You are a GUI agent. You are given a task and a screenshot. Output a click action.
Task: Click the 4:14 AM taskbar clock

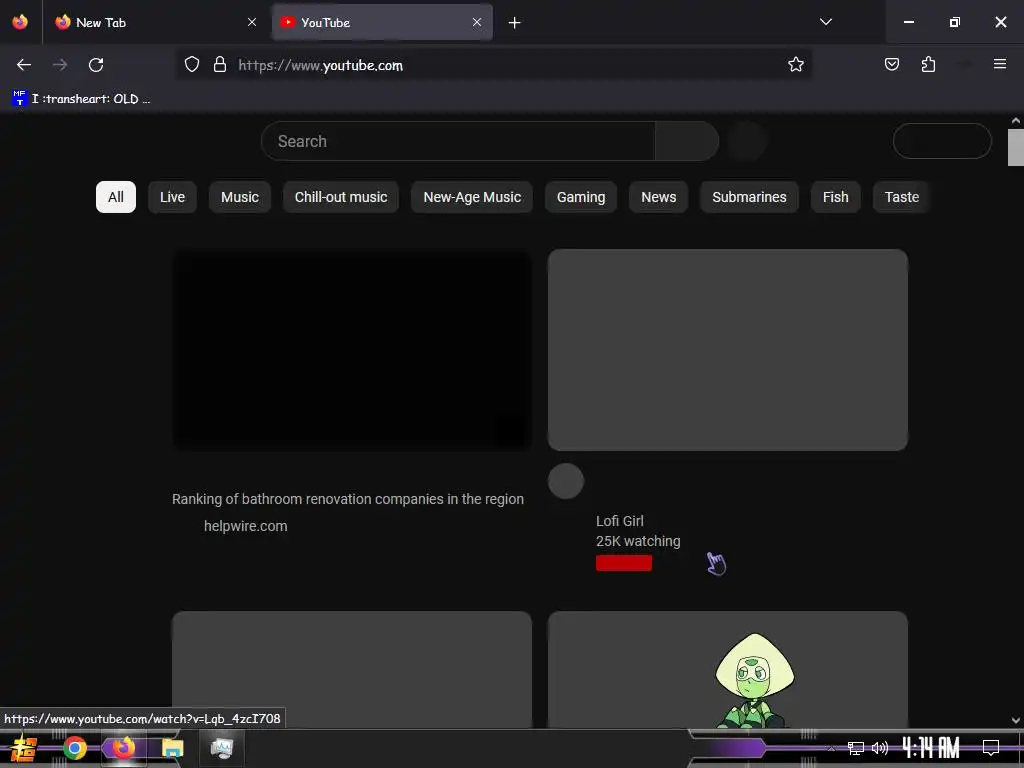point(931,748)
